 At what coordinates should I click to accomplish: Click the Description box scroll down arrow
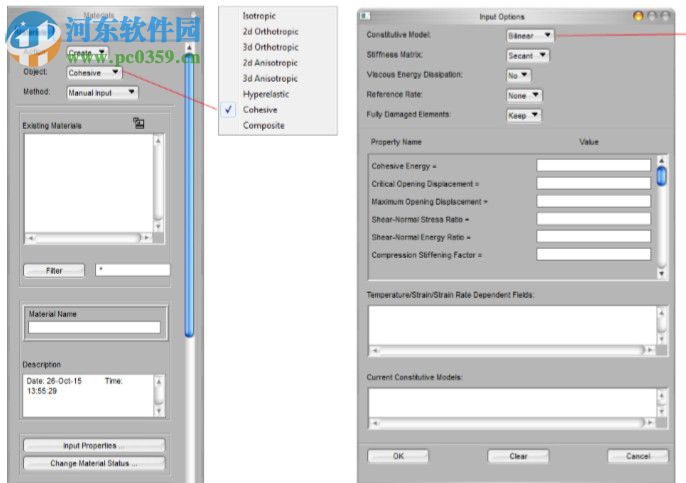point(159,411)
